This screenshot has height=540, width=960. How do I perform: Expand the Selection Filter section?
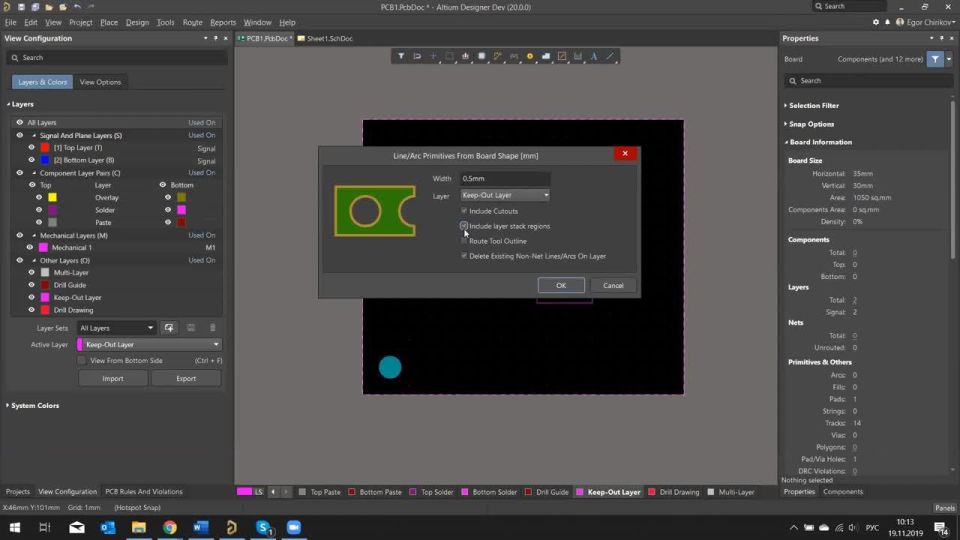(x=786, y=105)
